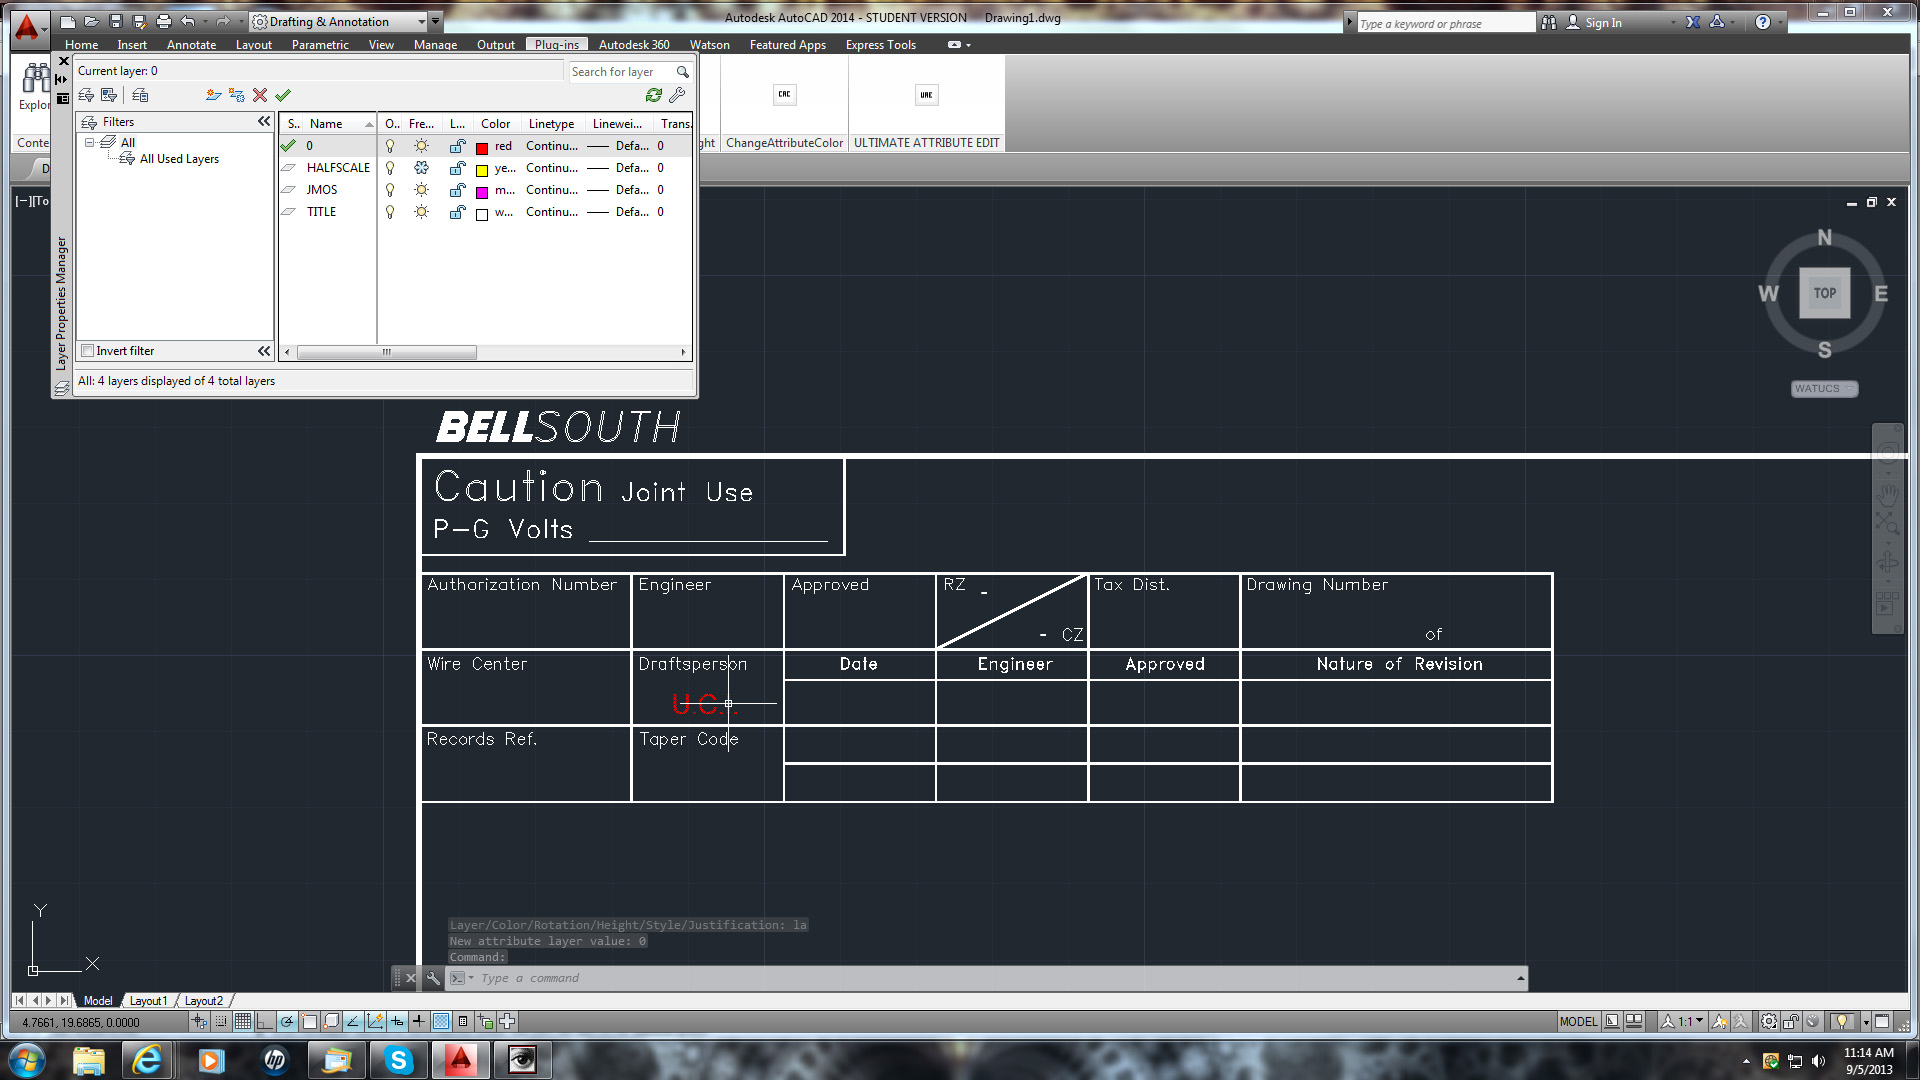Screen dimensions: 1920x1080
Task: Open the Drafting & Annotation workspace dropdown
Action: (x=421, y=21)
